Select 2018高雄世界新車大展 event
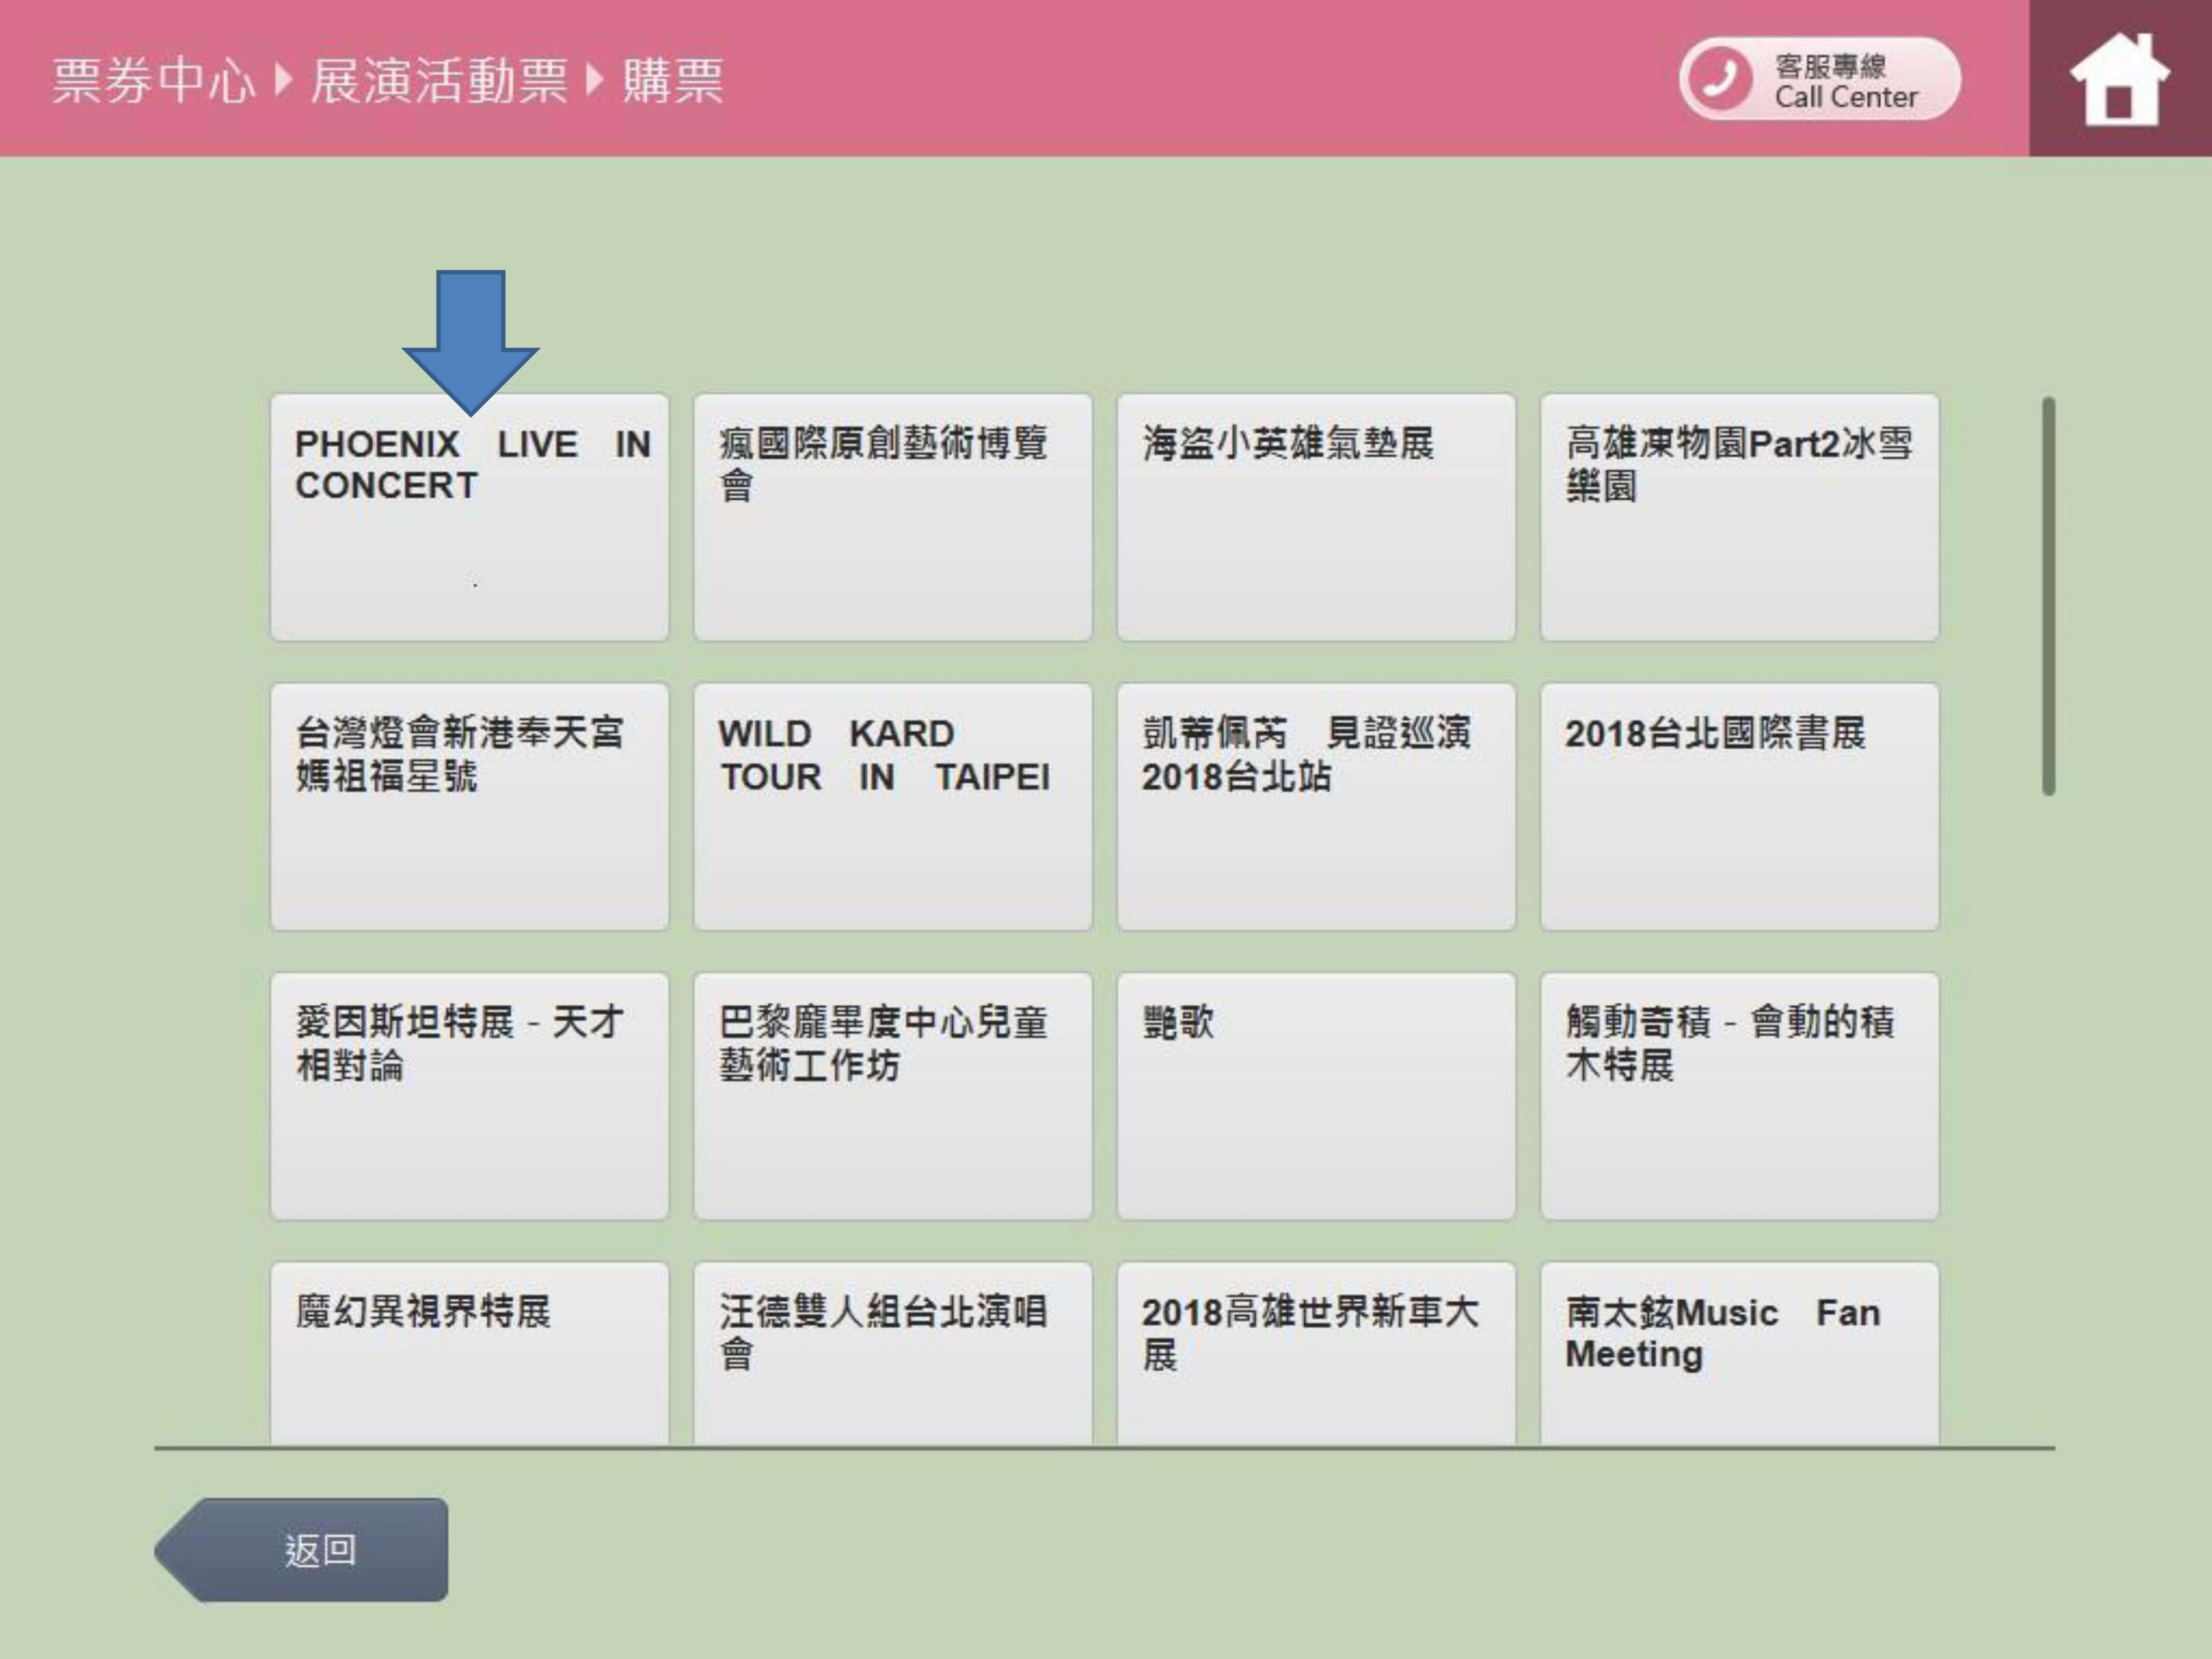Screen dimensions: 2212x1659 pyautogui.click(x=1315, y=1352)
